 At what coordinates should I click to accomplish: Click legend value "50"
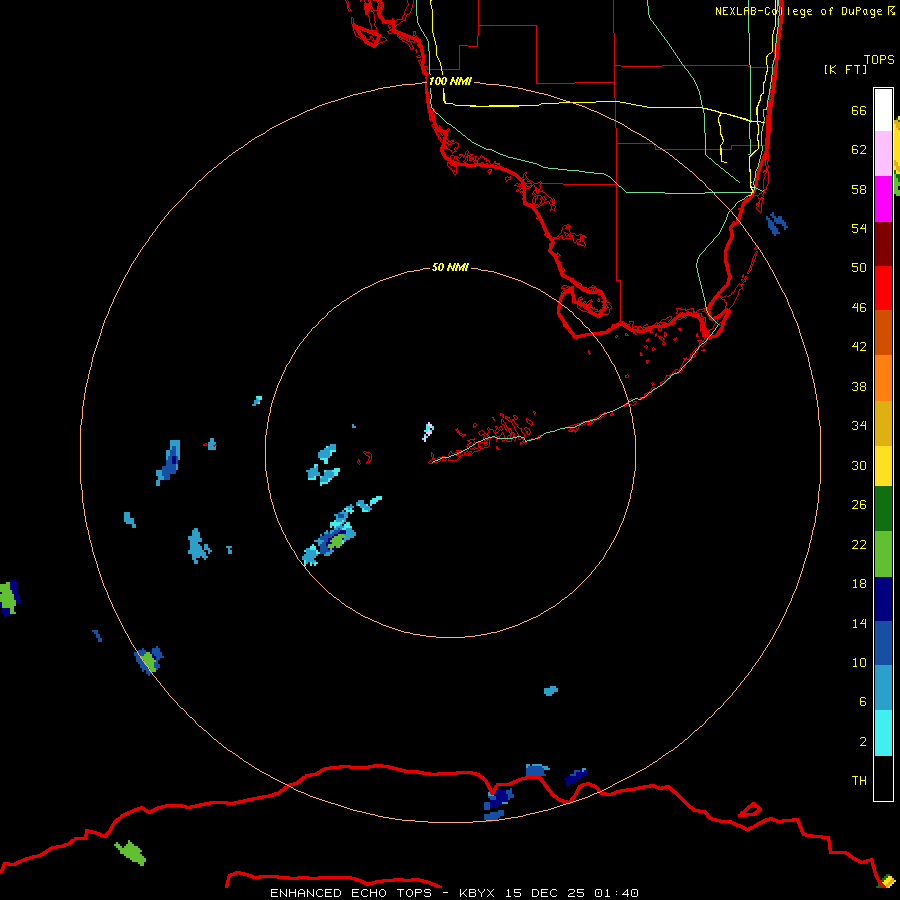[859, 267]
